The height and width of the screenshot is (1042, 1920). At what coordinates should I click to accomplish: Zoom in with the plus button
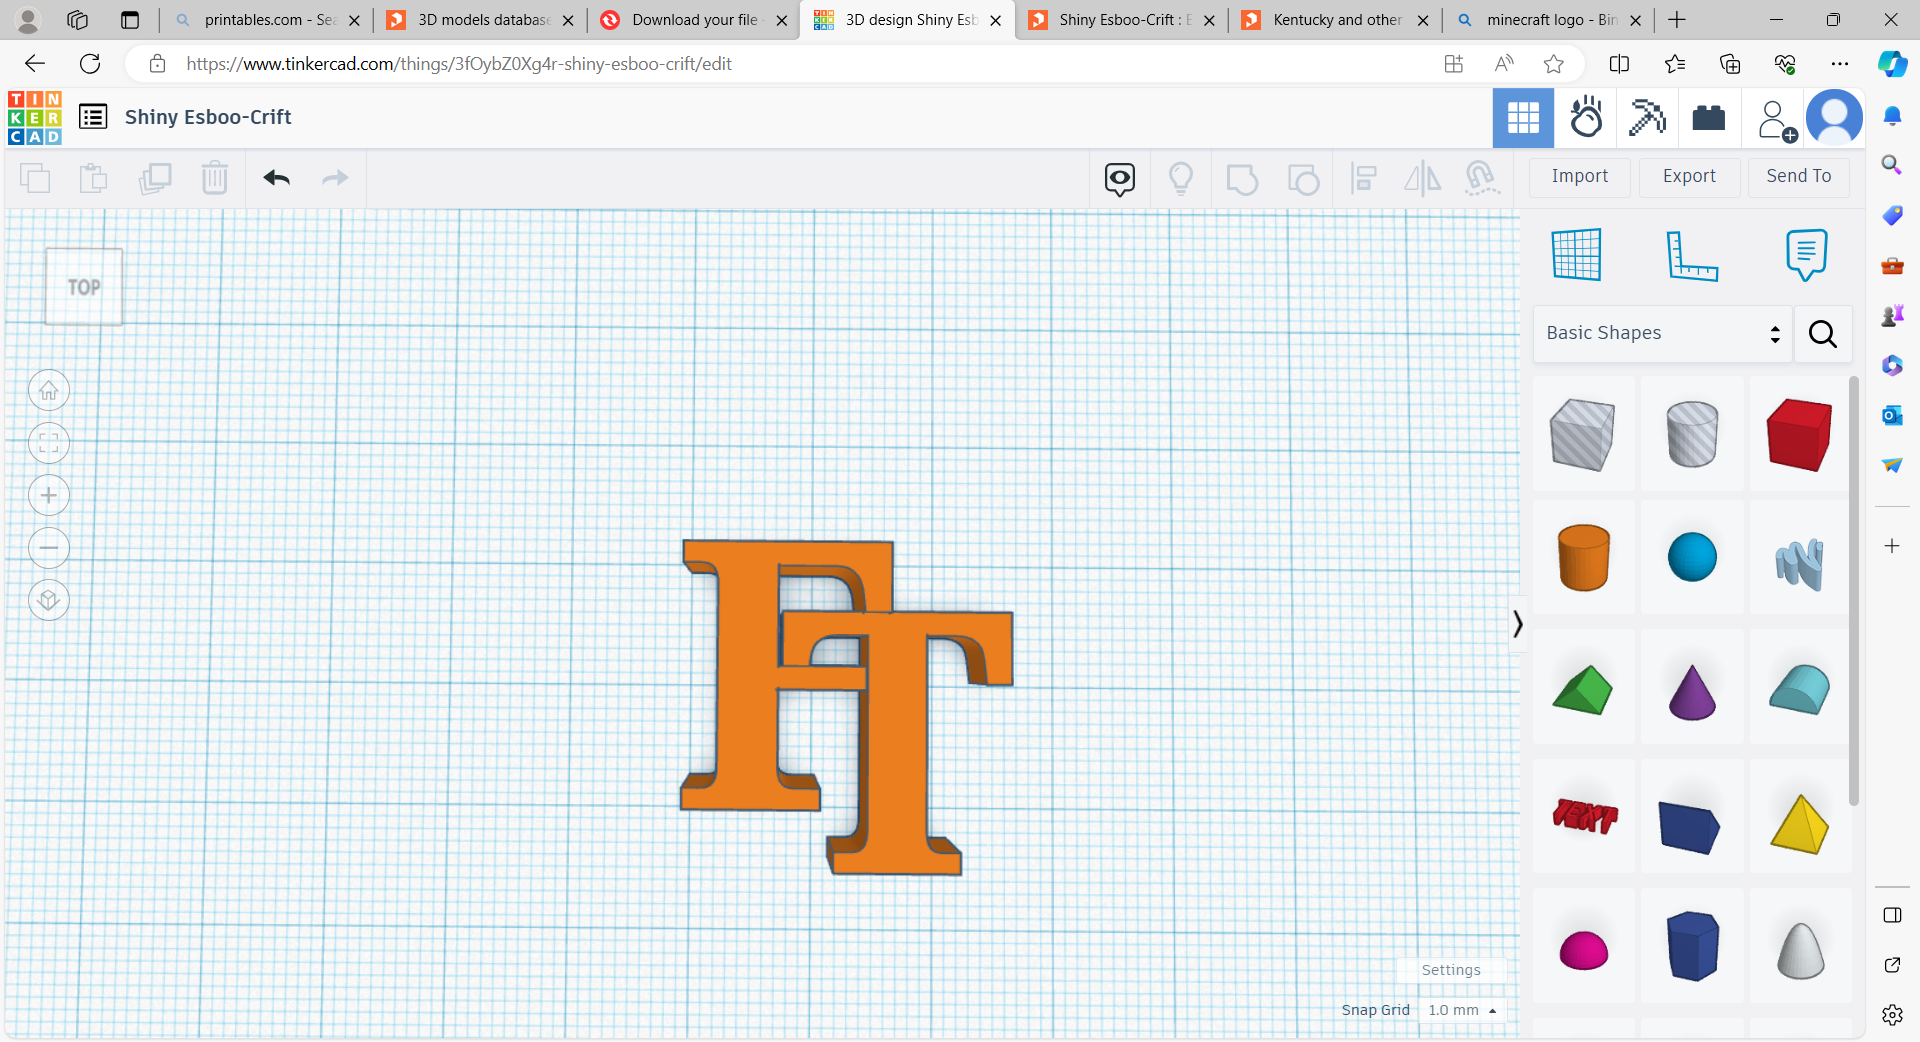[49, 496]
